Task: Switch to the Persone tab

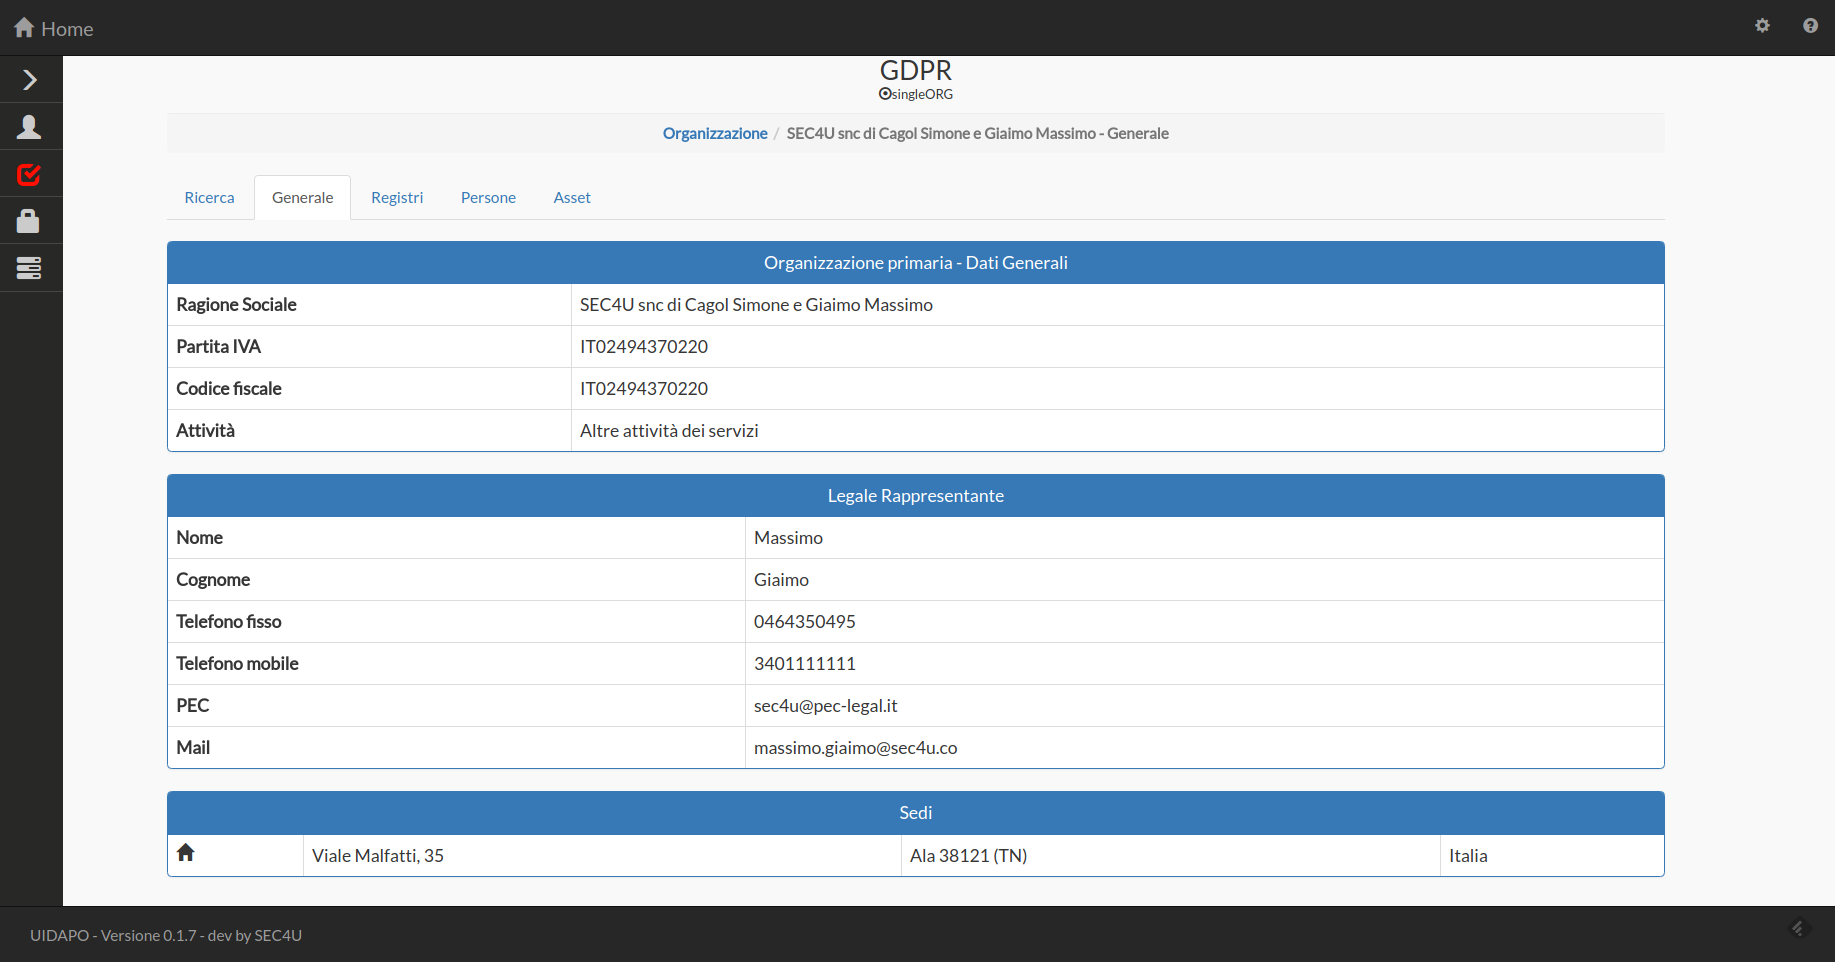Action: click(488, 198)
